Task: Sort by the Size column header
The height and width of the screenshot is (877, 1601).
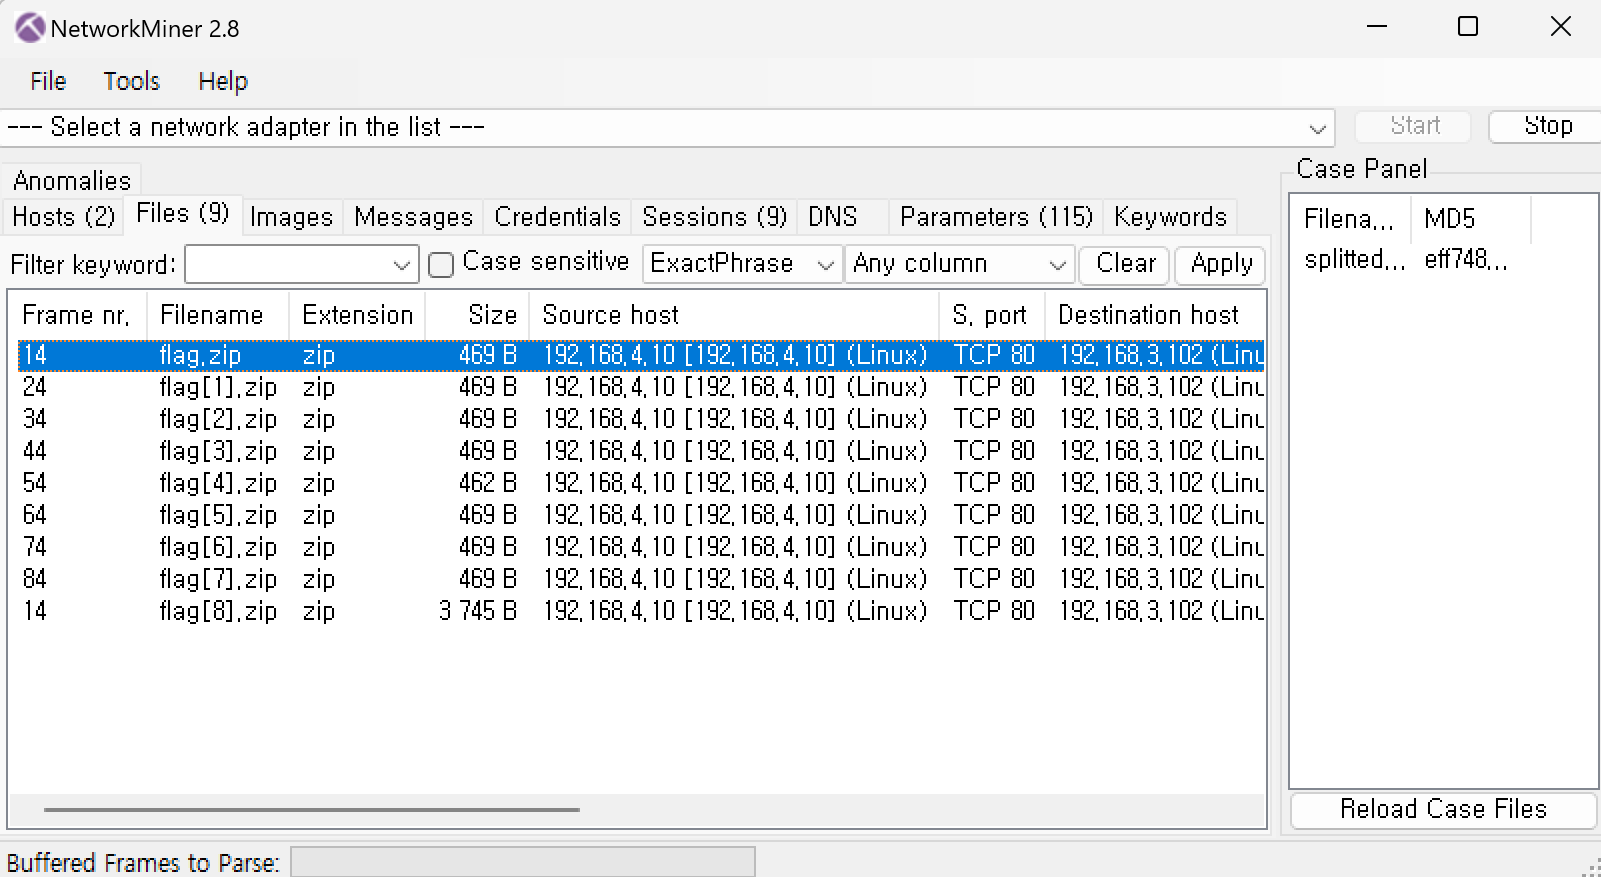Action: click(x=478, y=315)
